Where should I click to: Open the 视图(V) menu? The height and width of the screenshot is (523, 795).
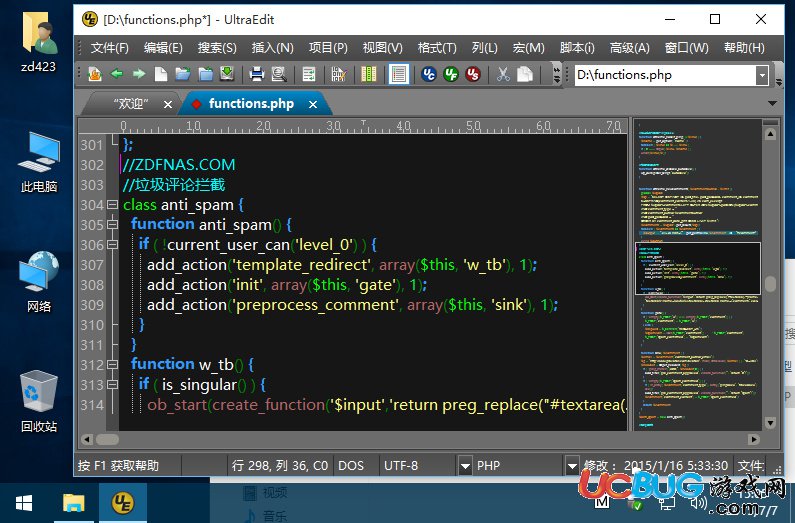coord(382,48)
